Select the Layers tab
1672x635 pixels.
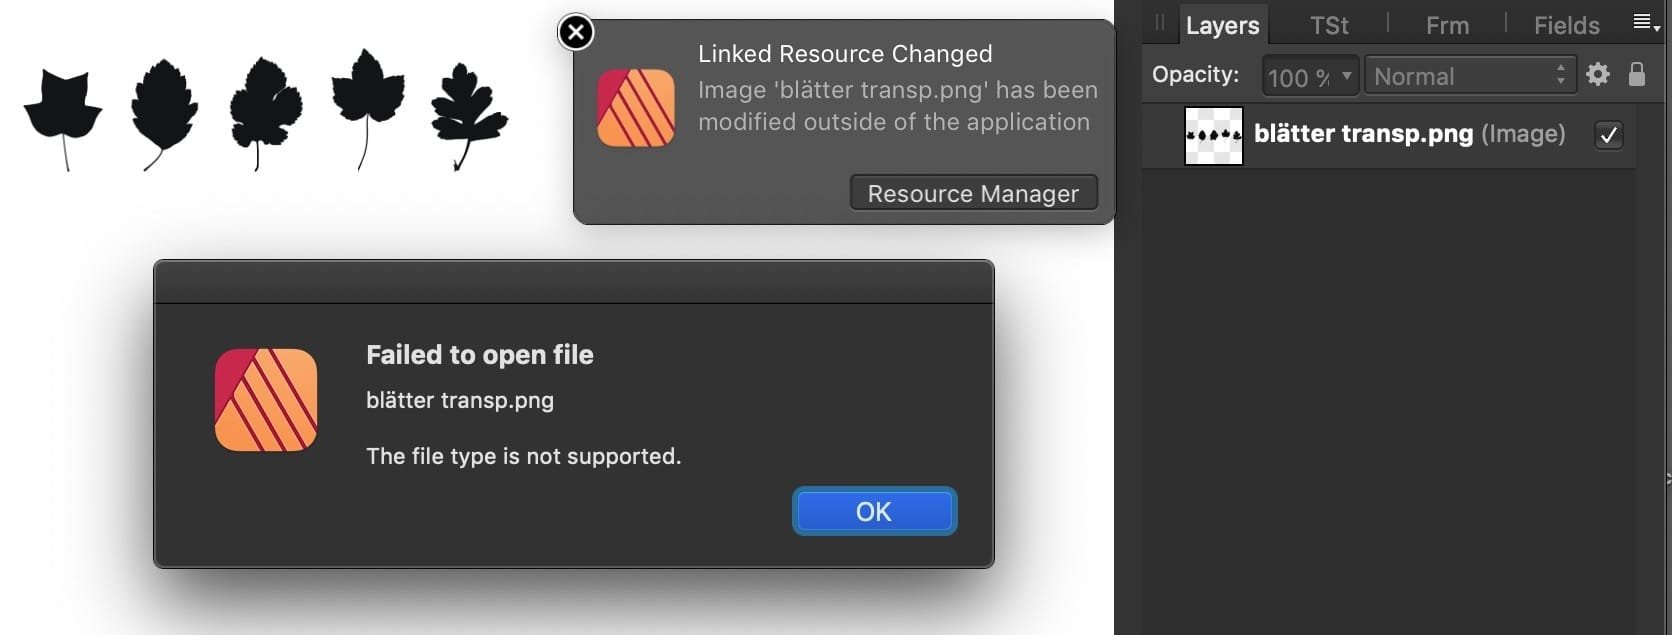tap(1222, 25)
